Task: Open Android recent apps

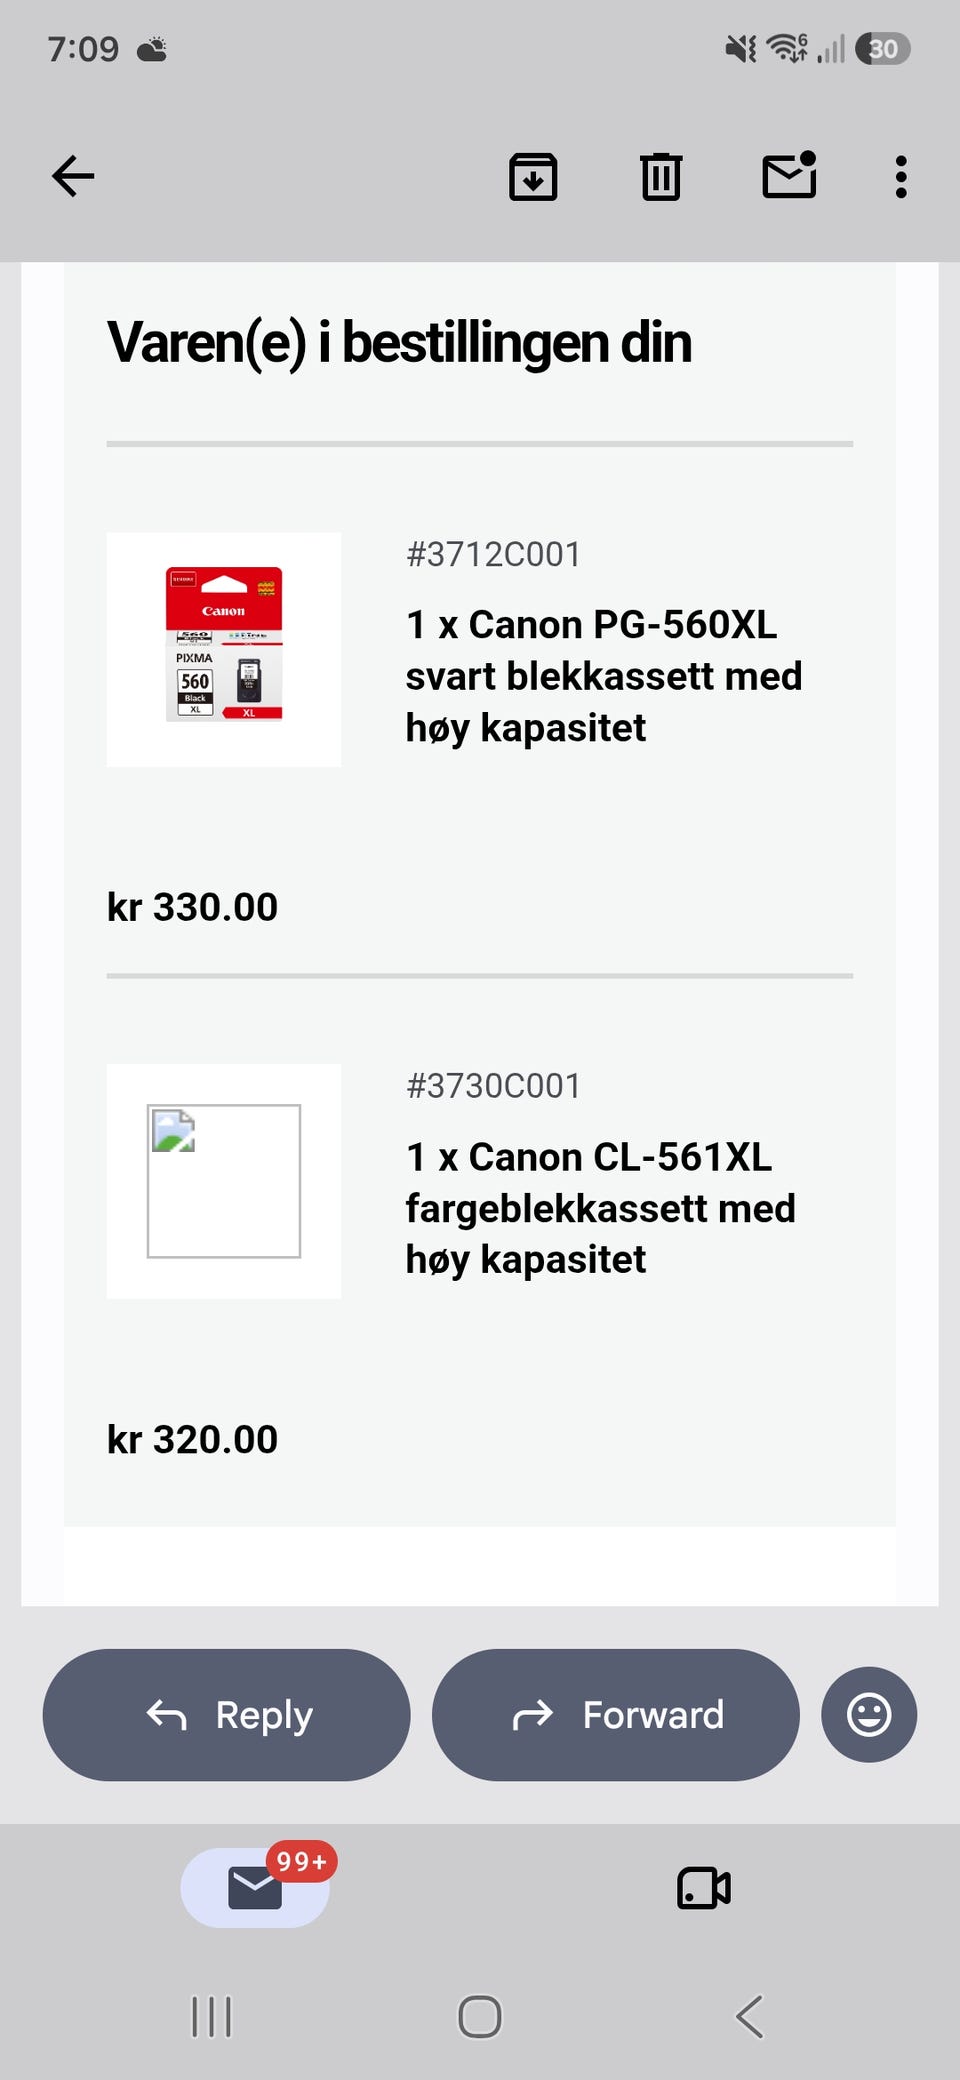Action: tap(211, 2017)
